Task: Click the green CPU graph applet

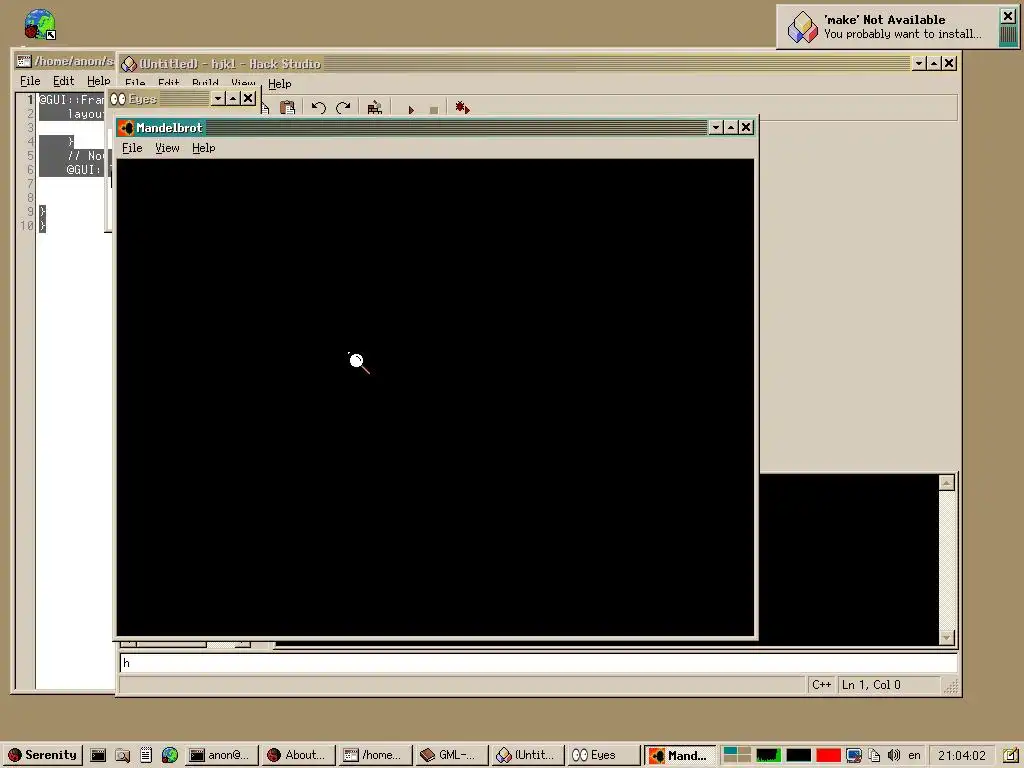Action: click(x=769, y=755)
